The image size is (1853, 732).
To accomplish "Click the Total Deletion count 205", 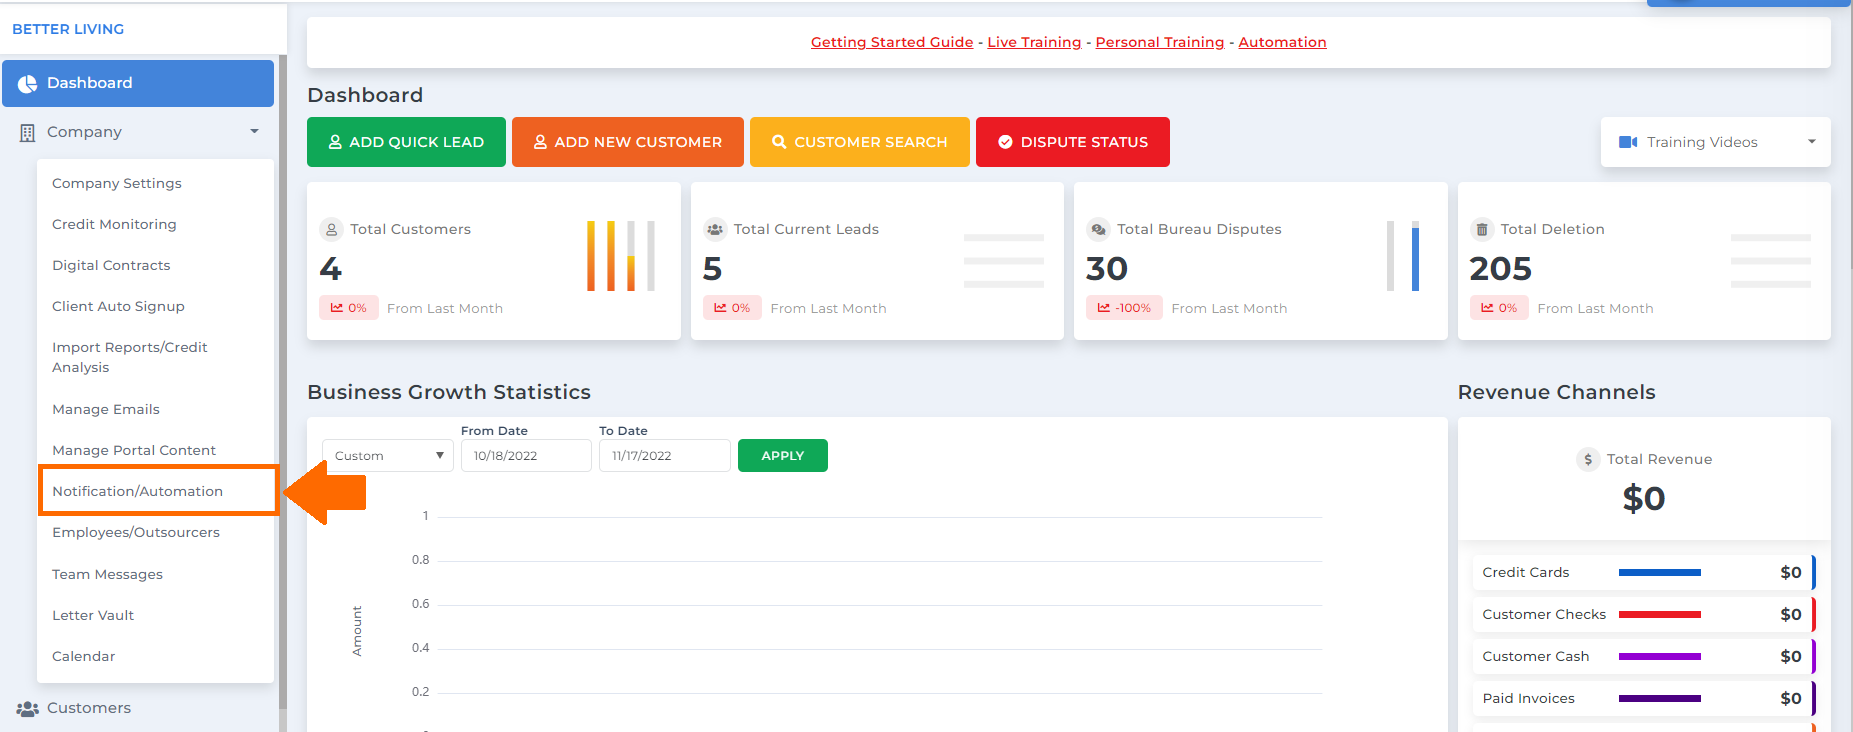I will pyautogui.click(x=1500, y=268).
